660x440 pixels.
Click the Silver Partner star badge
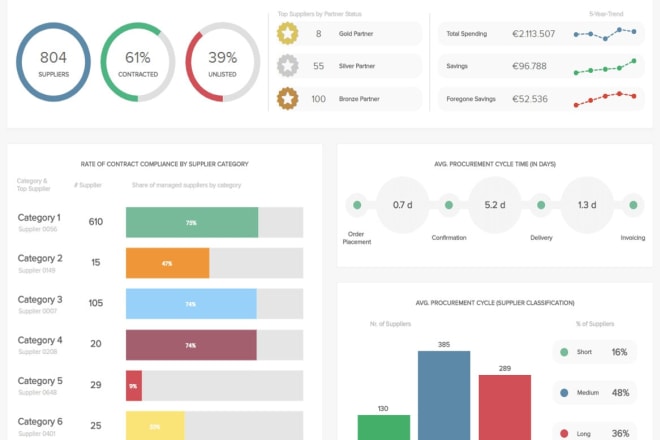pyautogui.click(x=287, y=66)
